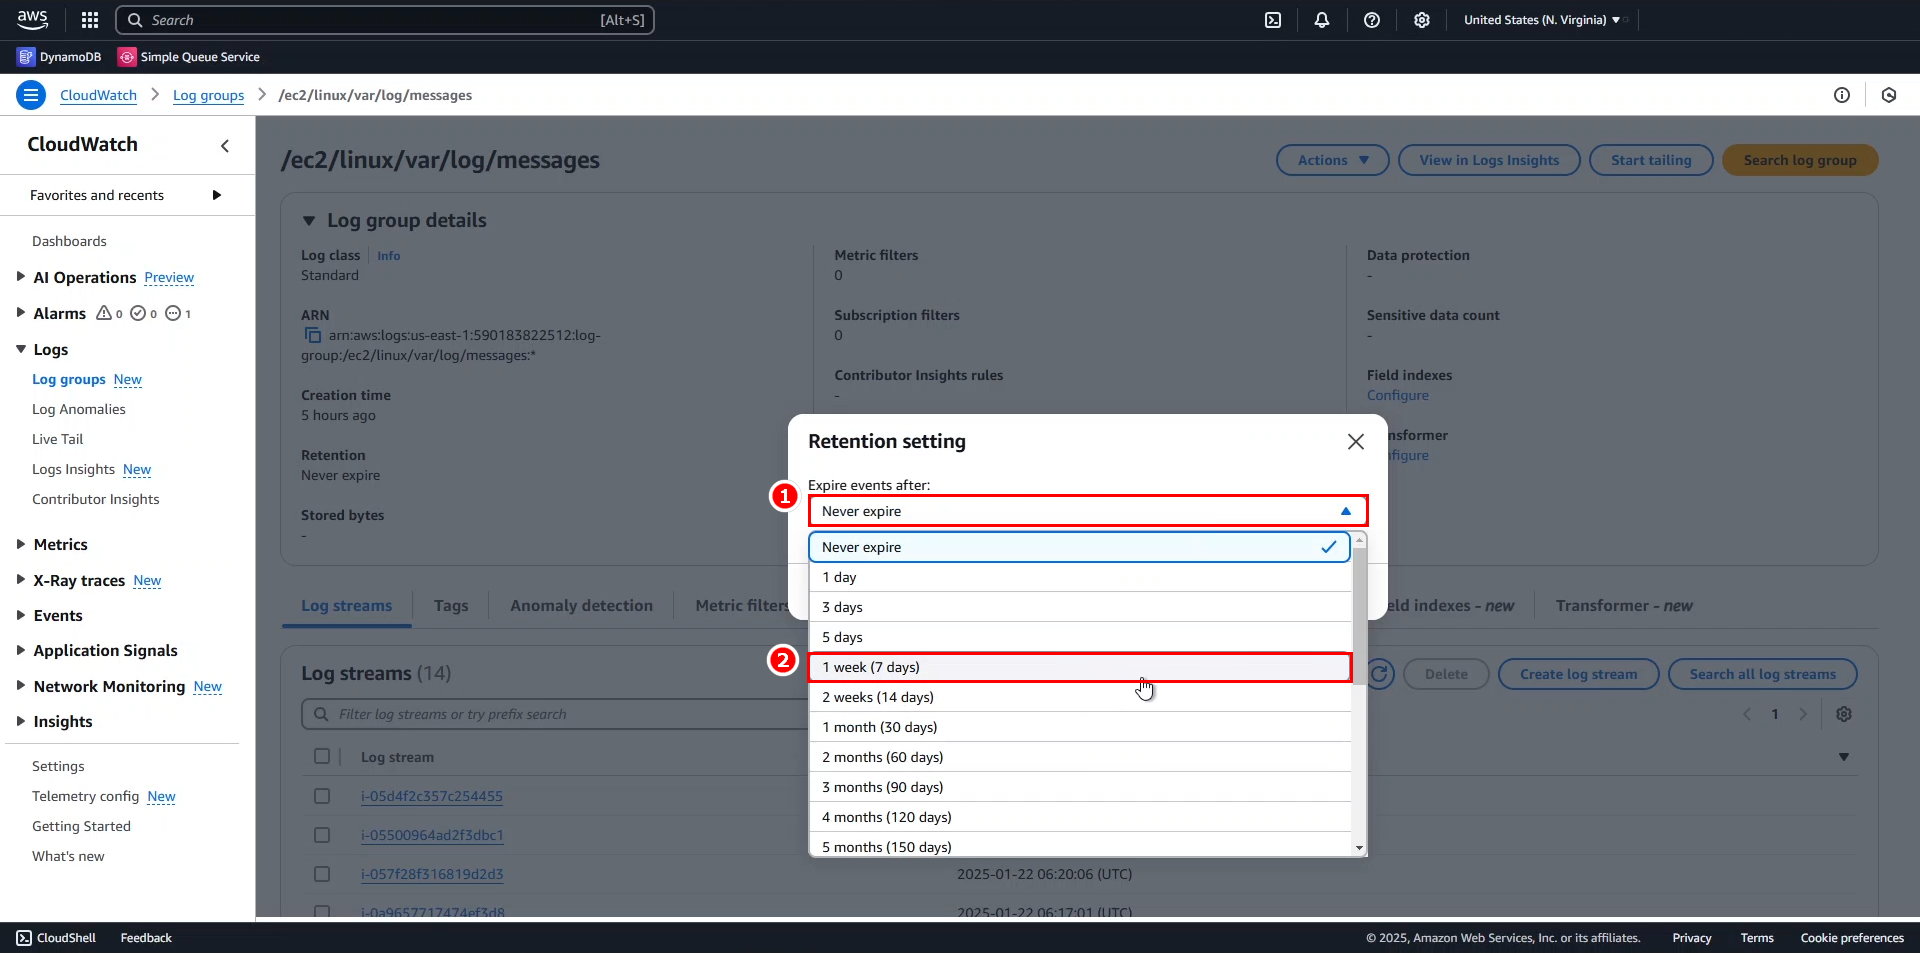Open CloudShell from the top bar icon
This screenshot has height=953, width=1920.
point(1273,20)
